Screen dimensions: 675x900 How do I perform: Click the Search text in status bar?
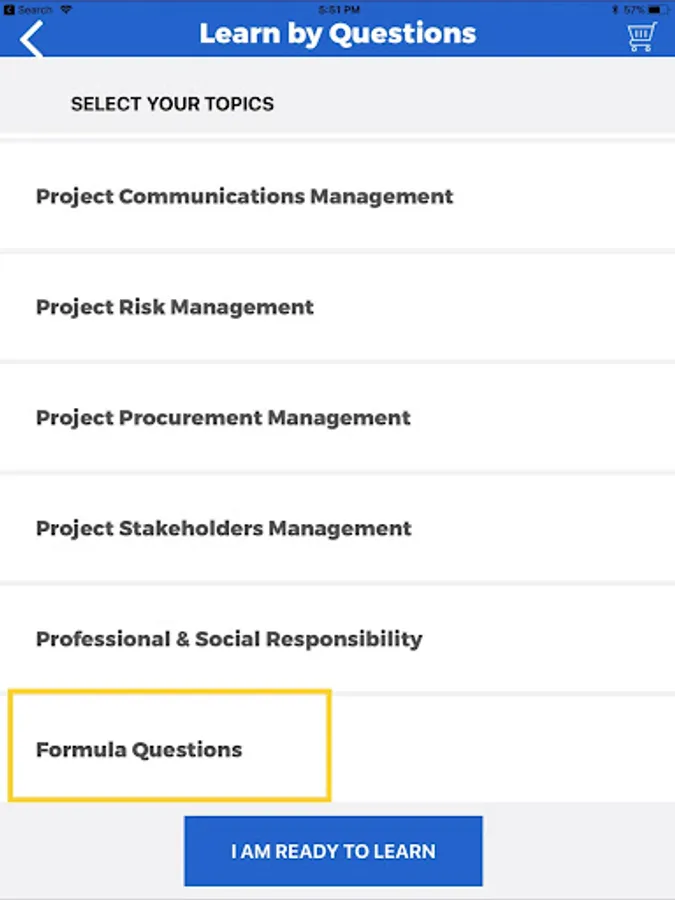pos(35,9)
